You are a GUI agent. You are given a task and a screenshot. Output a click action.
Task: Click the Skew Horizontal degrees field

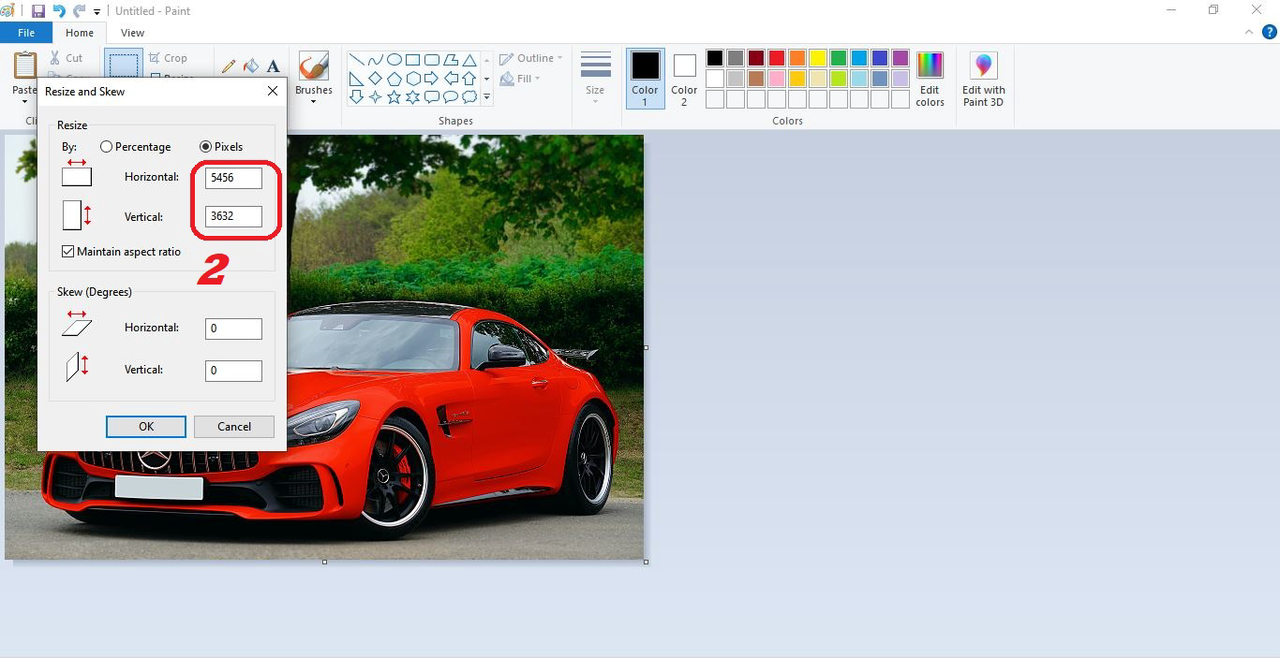pyautogui.click(x=233, y=329)
